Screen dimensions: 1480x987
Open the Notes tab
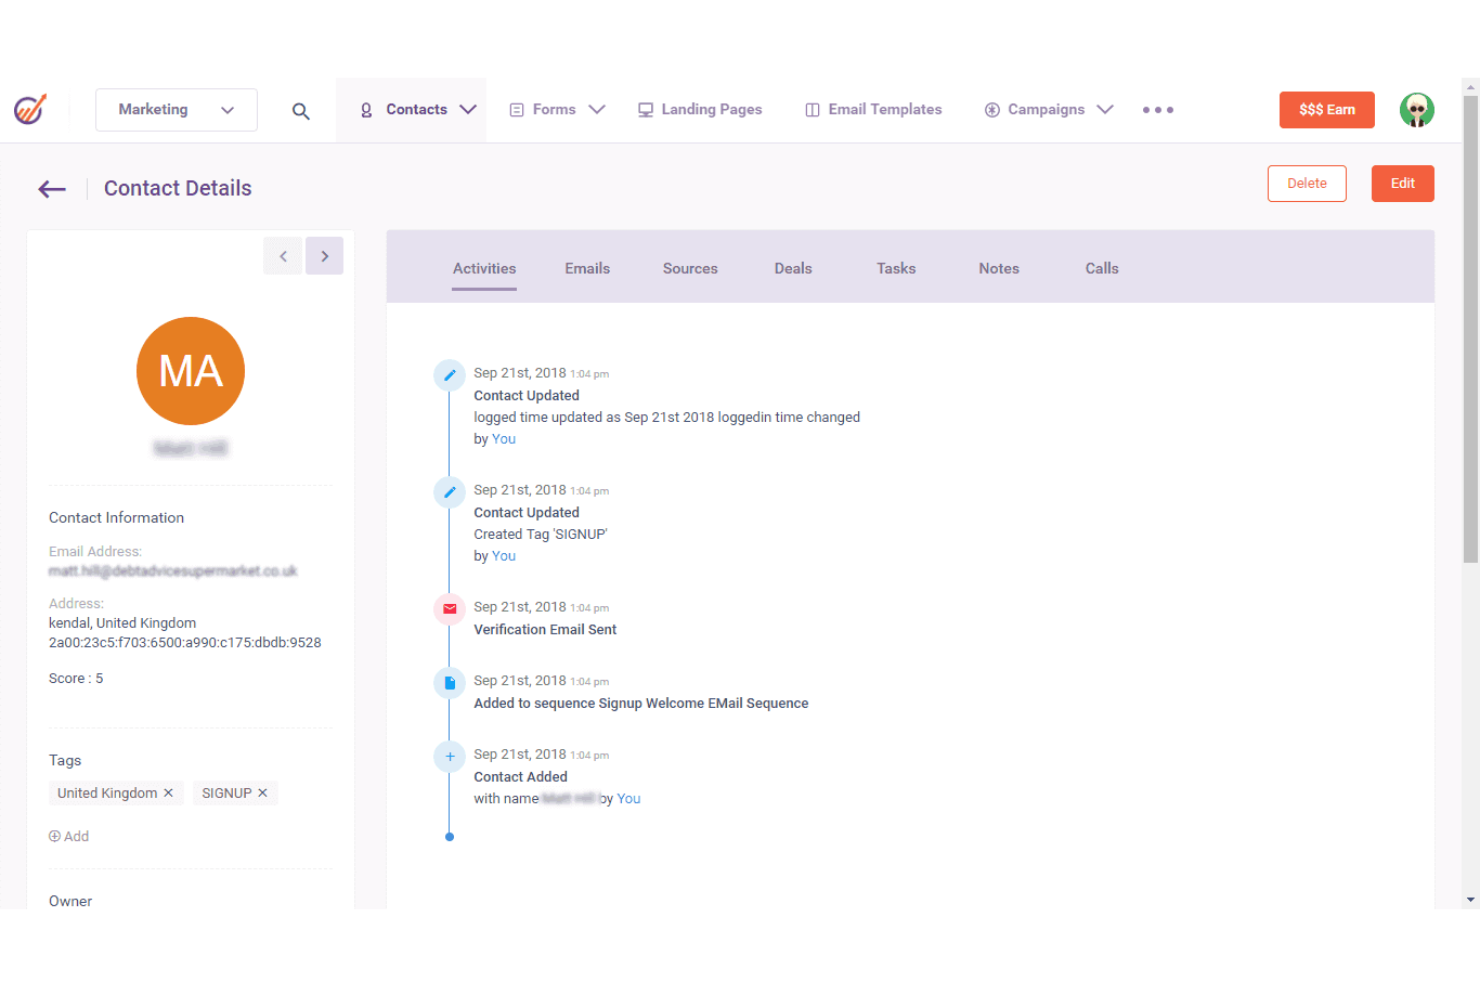pos(998,268)
